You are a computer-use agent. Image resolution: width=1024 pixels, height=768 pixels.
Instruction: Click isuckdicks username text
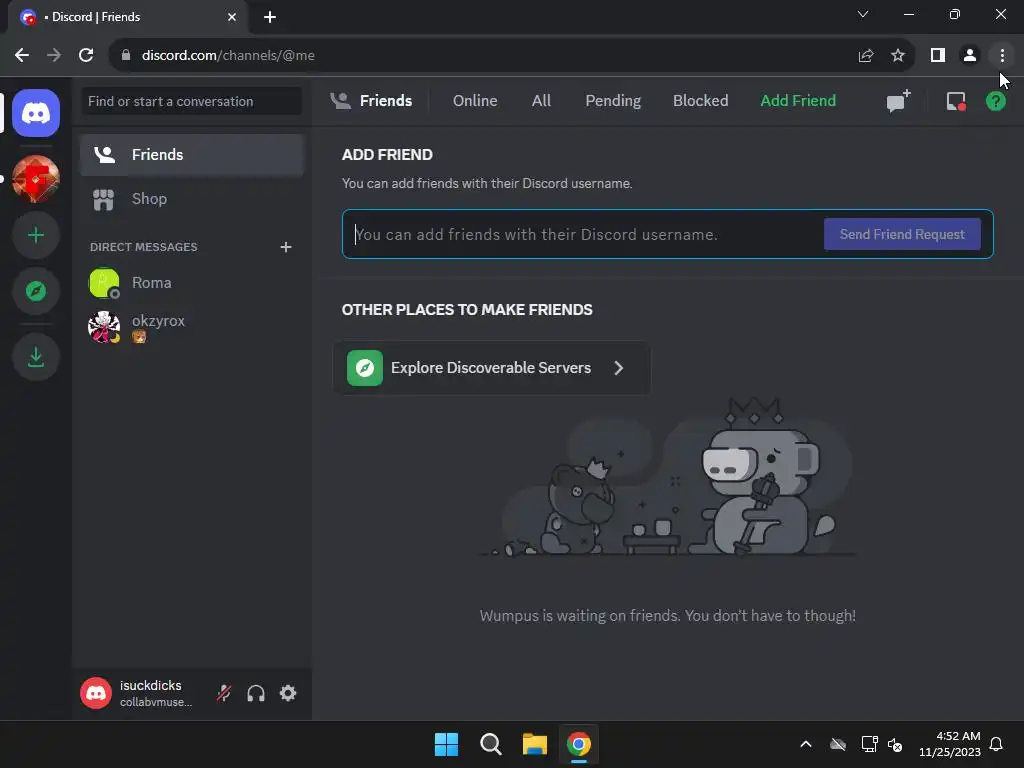[x=151, y=685]
